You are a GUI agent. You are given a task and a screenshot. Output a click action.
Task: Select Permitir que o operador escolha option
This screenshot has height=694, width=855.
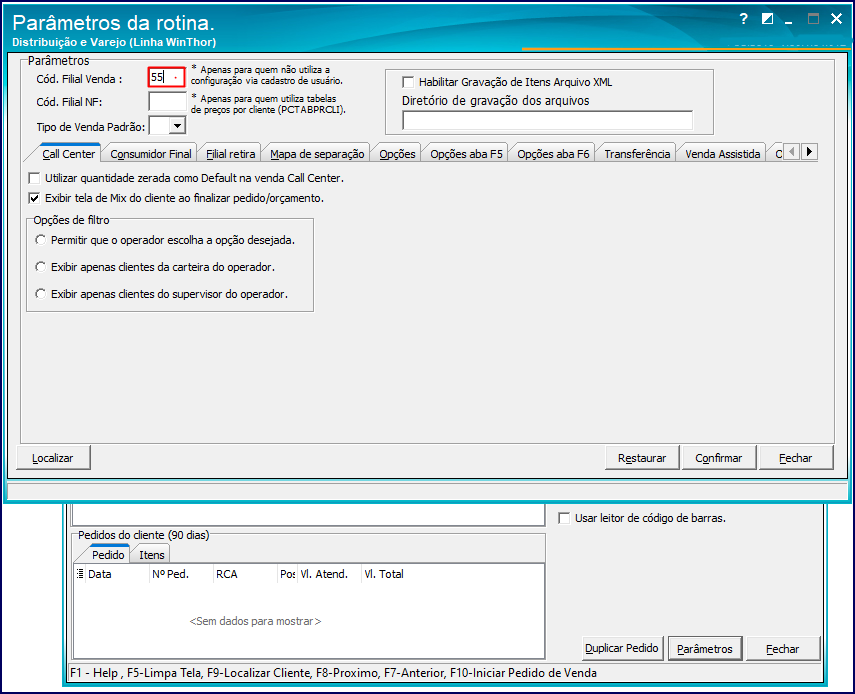[x=40, y=240]
